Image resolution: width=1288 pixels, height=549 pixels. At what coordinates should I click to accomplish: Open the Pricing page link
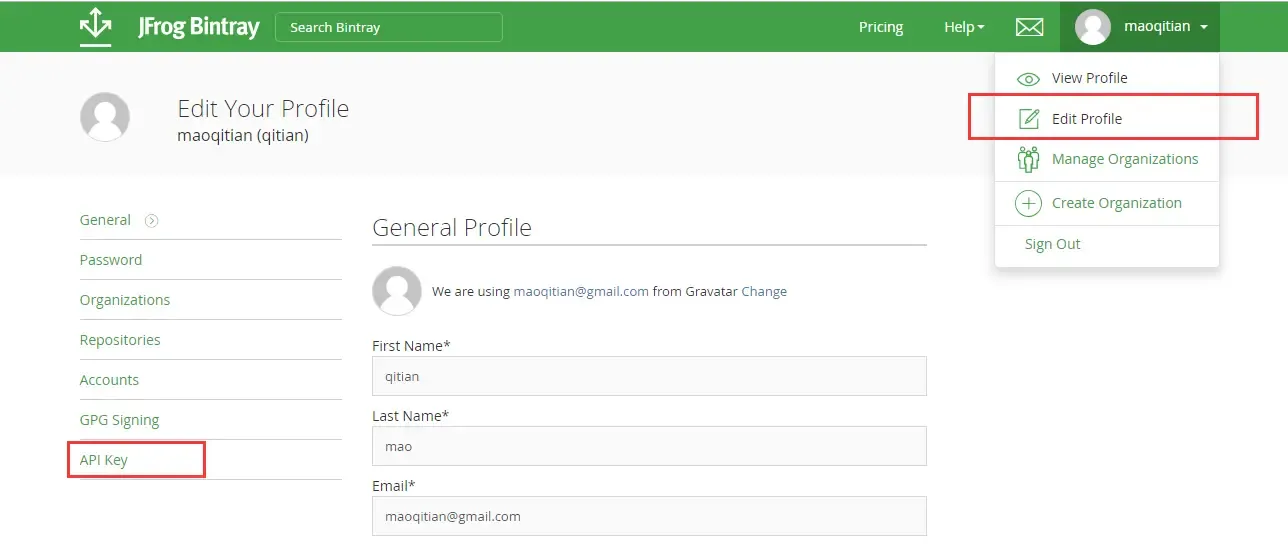[x=880, y=27]
